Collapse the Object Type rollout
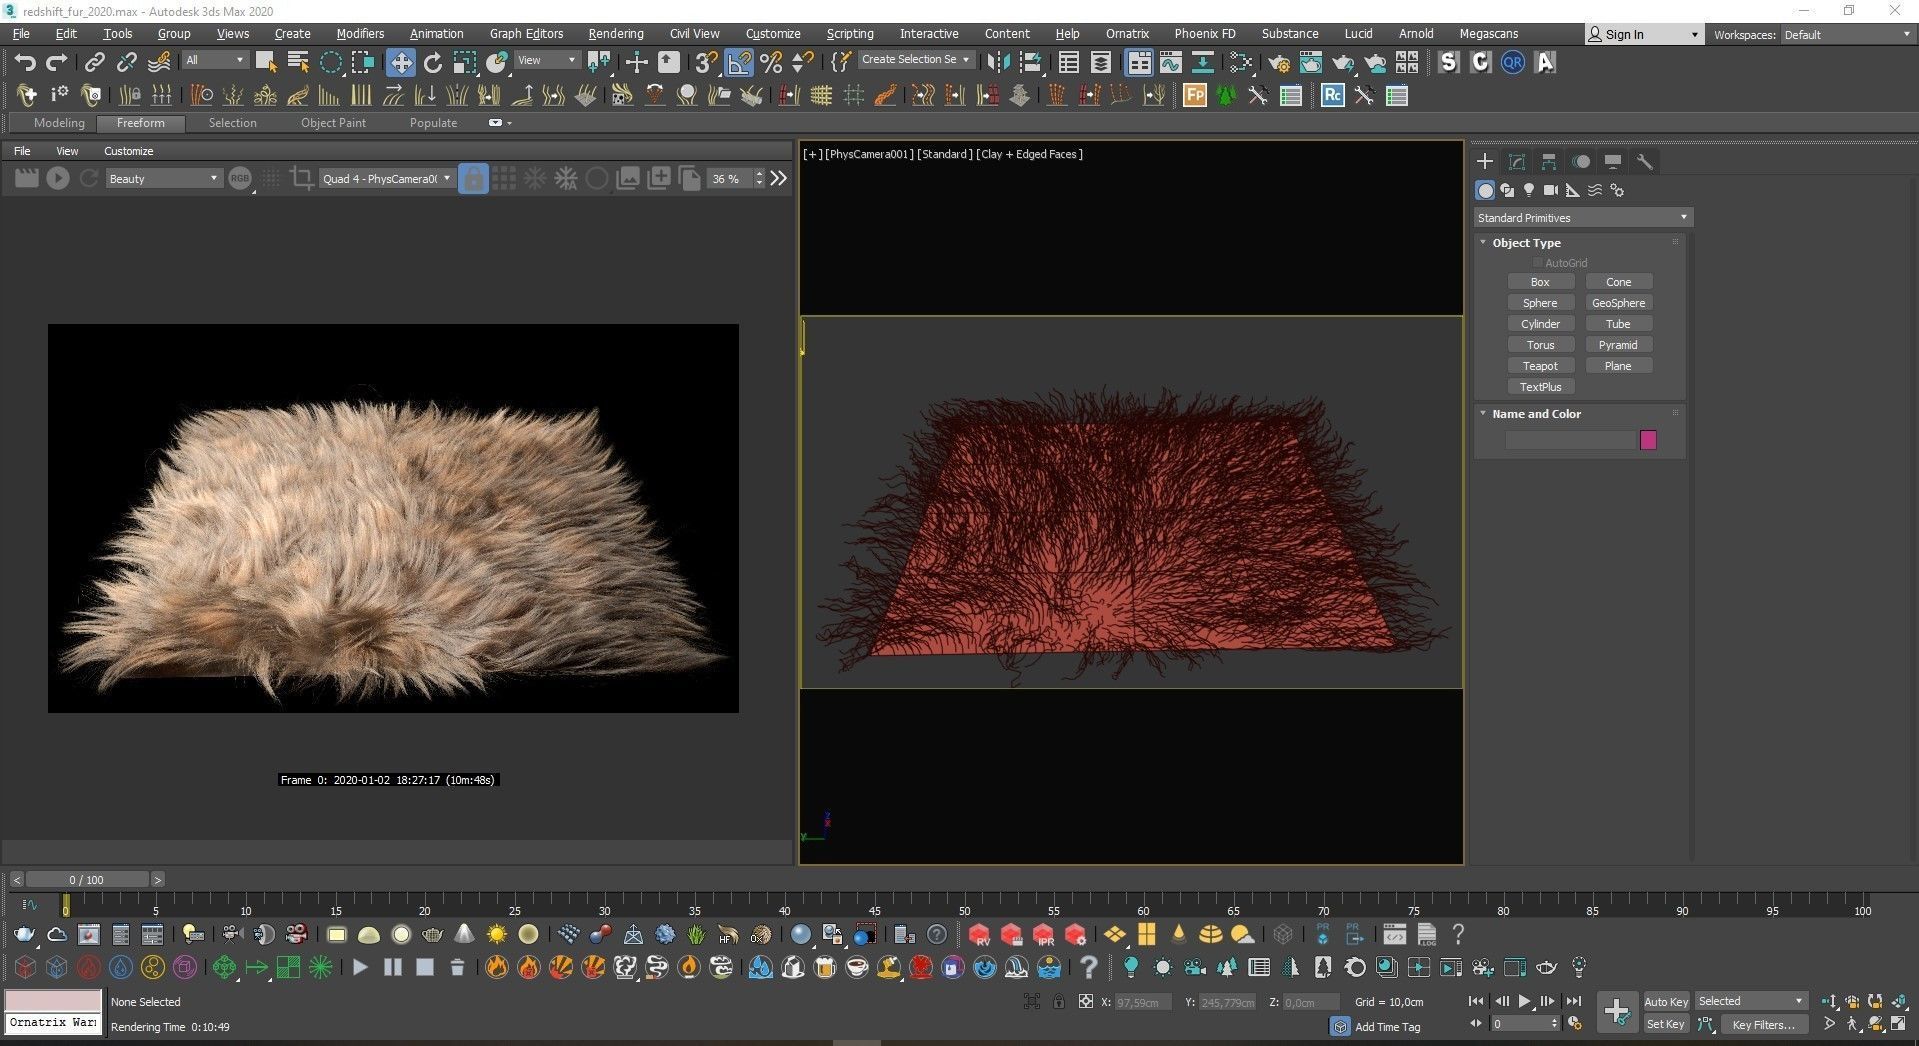The width and height of the screenshot is (1919, 1046). coord(1526,243)
